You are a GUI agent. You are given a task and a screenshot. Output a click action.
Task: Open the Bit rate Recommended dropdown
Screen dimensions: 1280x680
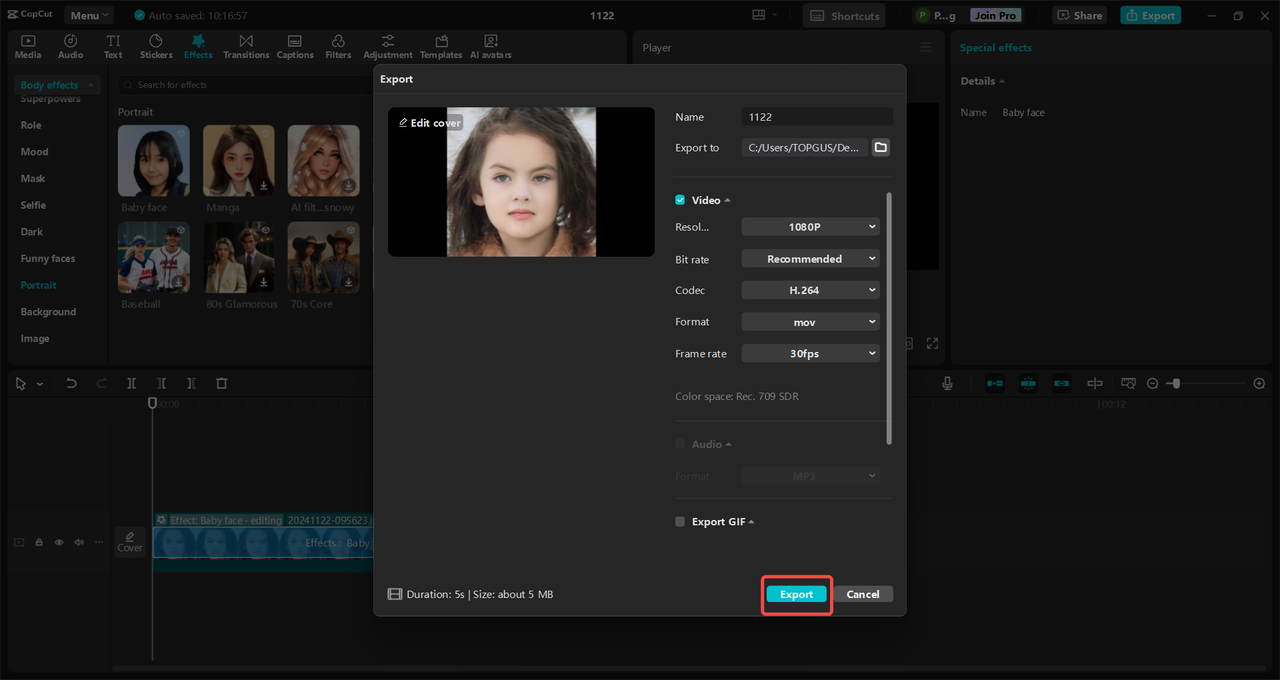point(811,259)
